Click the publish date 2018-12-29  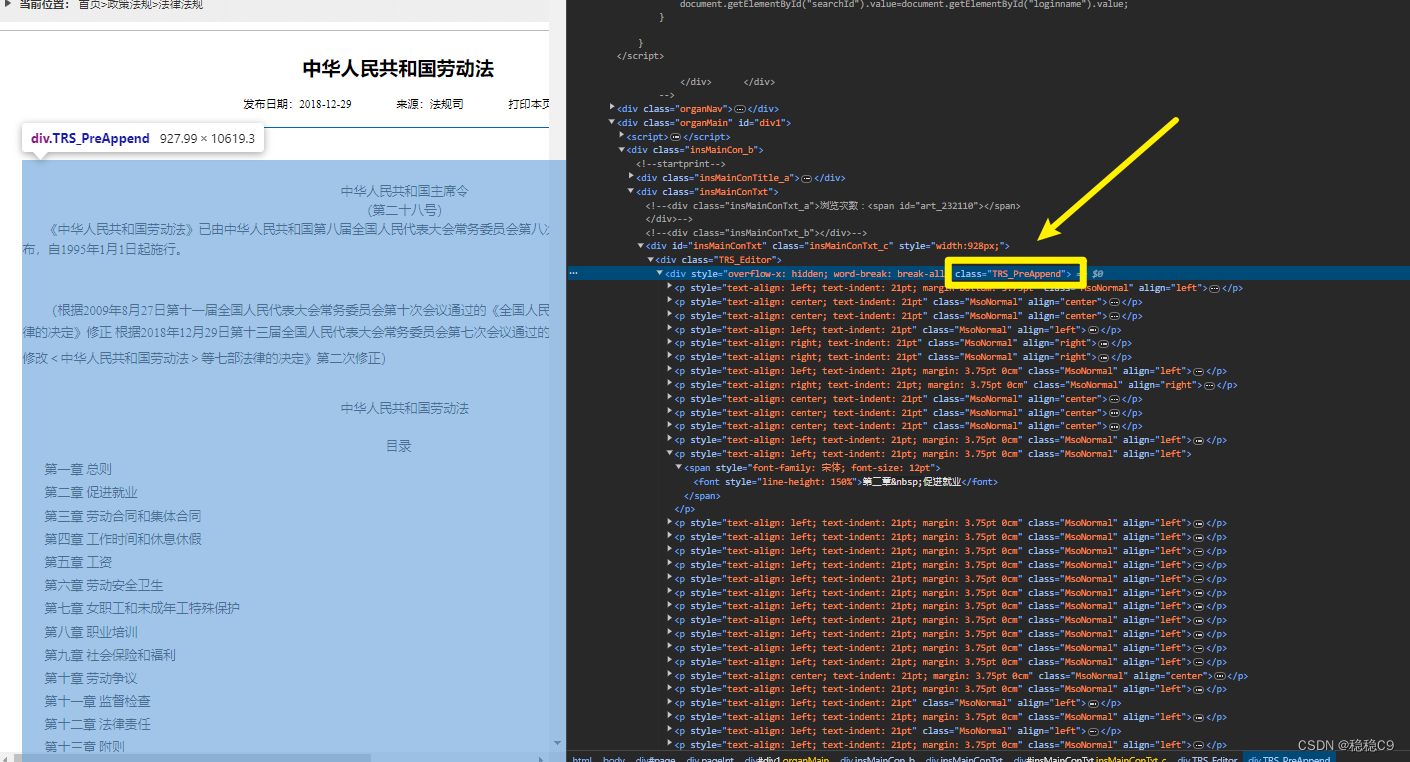[x=325, y=104]
